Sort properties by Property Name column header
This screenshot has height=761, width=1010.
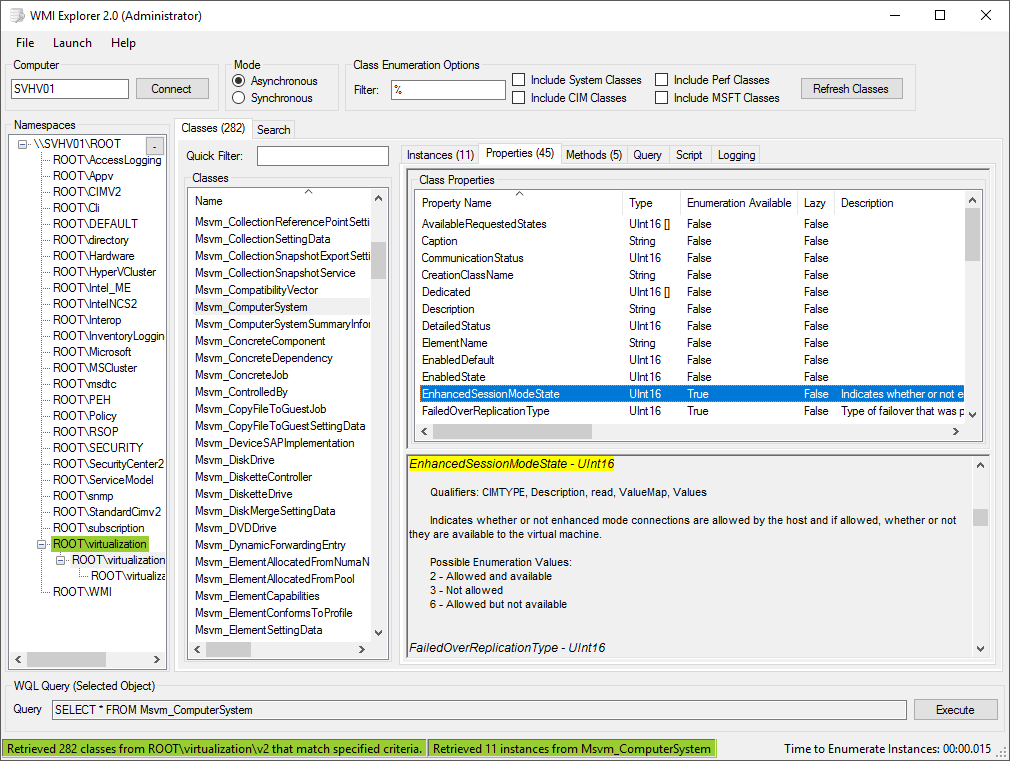click(518, 203)
